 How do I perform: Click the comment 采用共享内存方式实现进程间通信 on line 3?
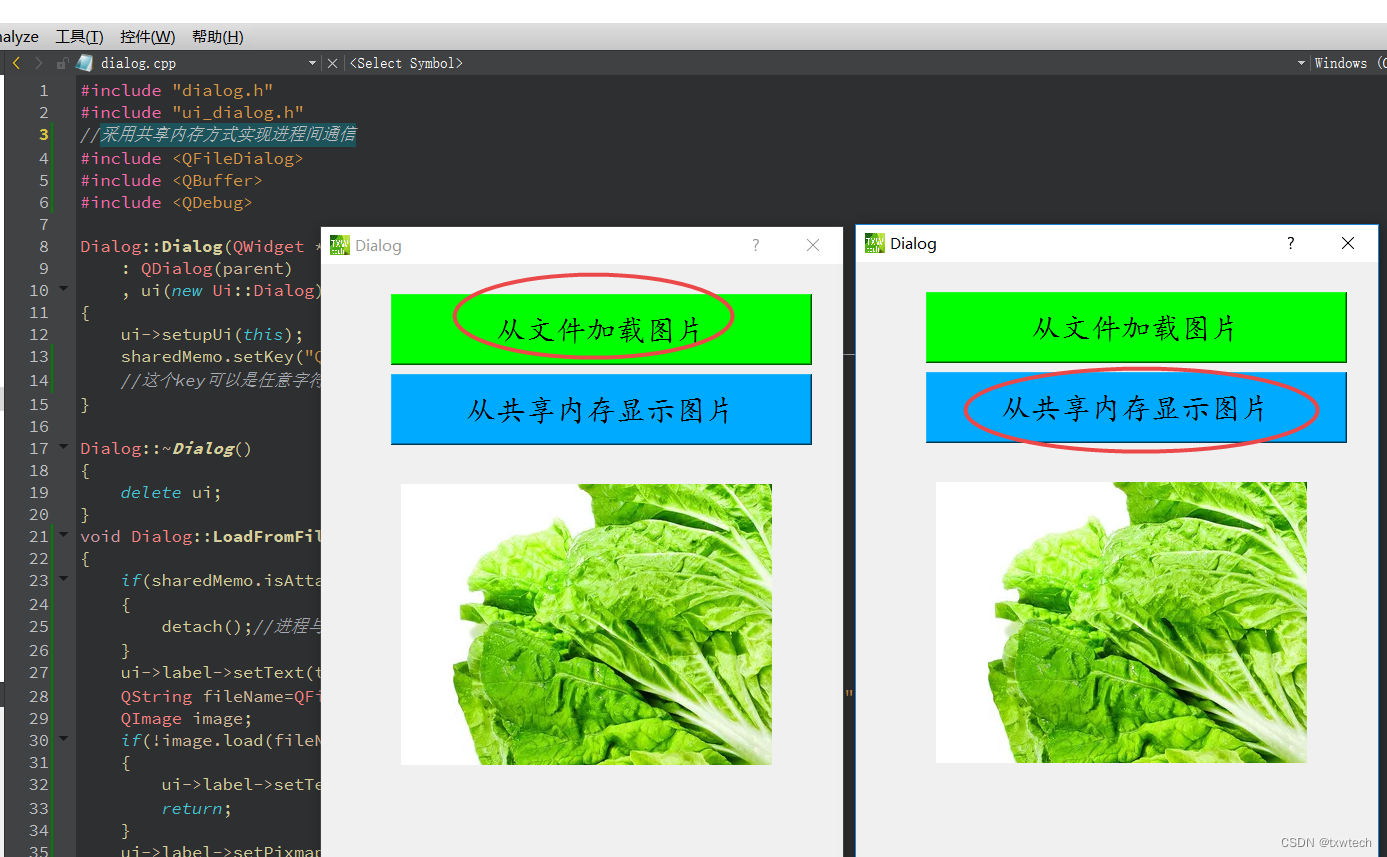pos(228,135)
